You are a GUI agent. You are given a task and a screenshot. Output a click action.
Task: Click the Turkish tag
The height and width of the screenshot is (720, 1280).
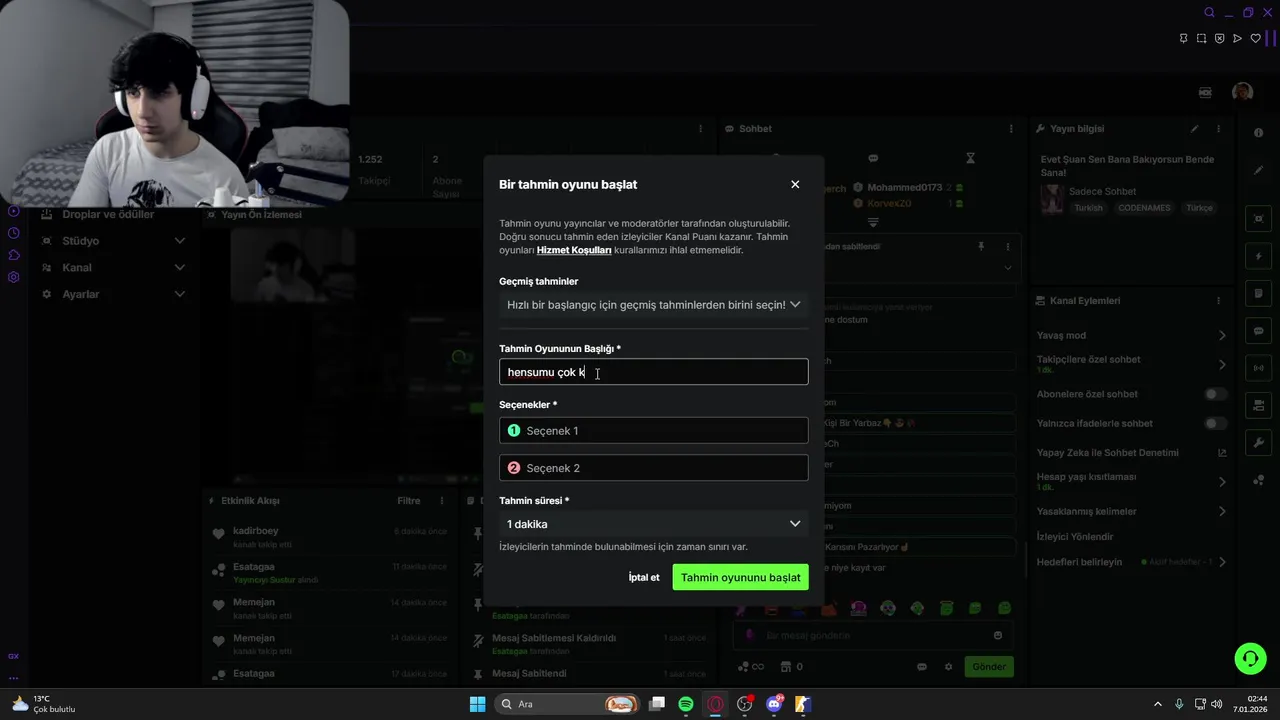(x=1088, y=208)
